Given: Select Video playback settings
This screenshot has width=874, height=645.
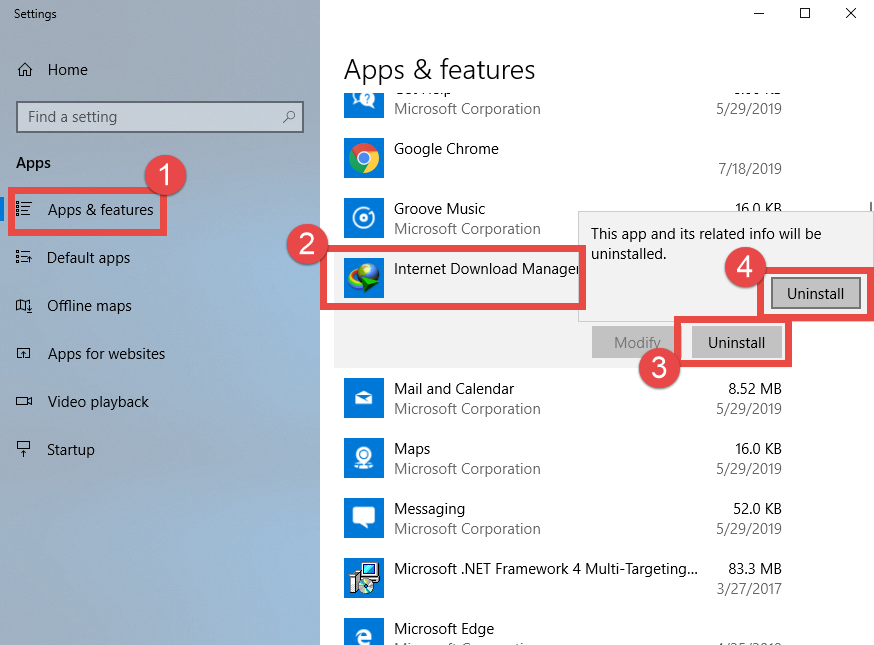Looking at the screenshot, I should (x=98, y=402).
